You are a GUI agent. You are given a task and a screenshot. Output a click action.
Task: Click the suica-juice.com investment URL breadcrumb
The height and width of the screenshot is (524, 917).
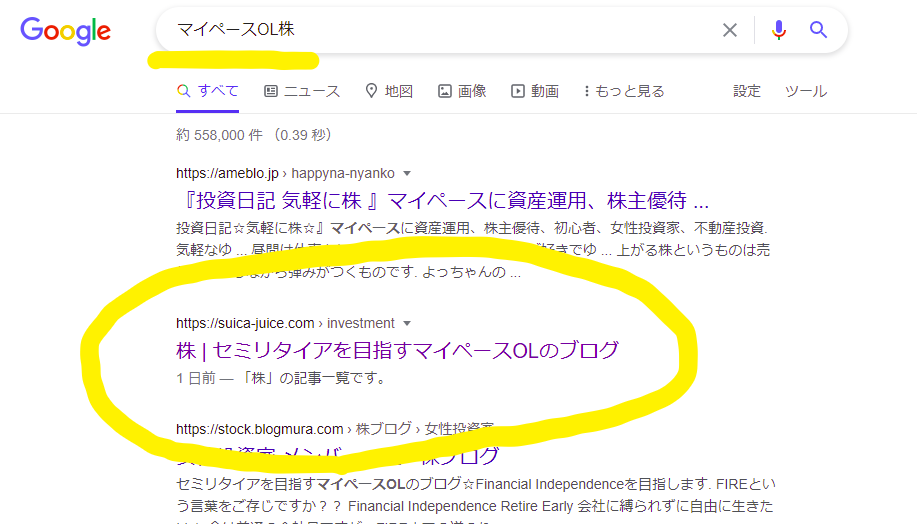pyautogui.click(x=285, y=323)
